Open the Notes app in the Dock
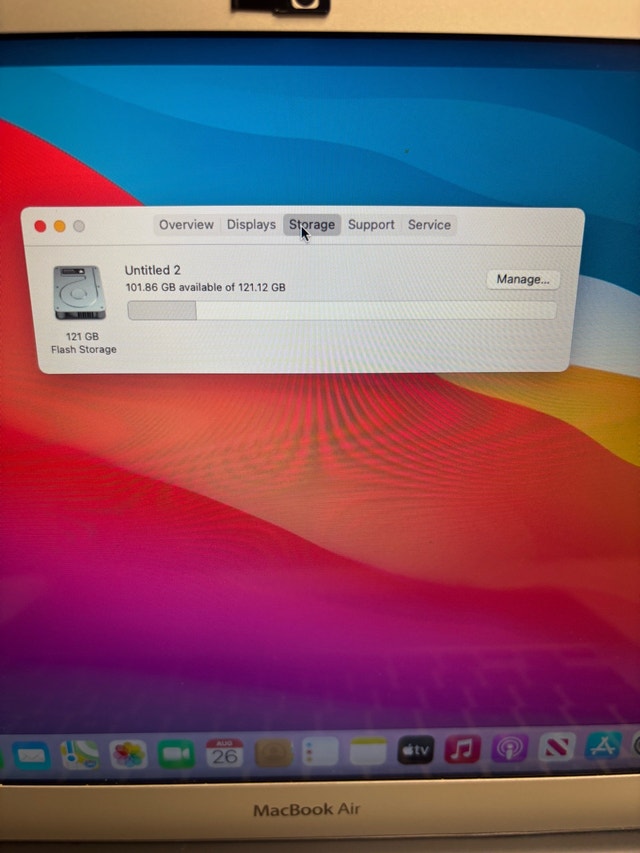This screenshot has height=853, width=640. [368, 751]
